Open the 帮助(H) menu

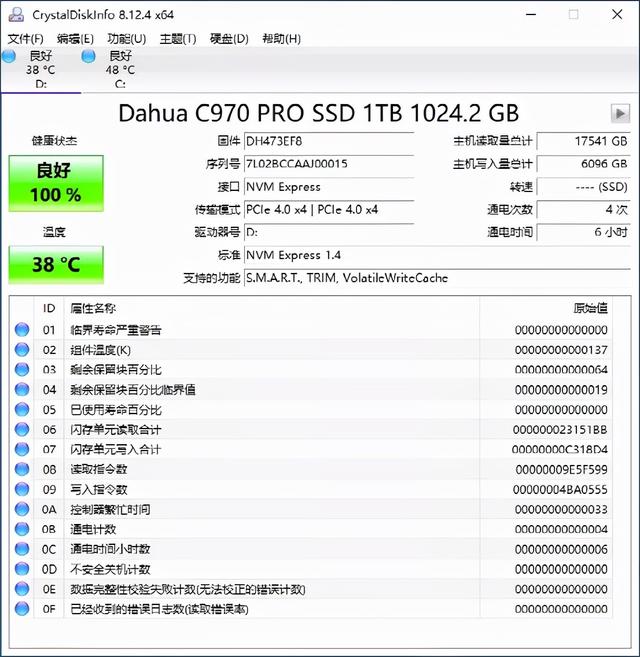click(x=281, y=39)
